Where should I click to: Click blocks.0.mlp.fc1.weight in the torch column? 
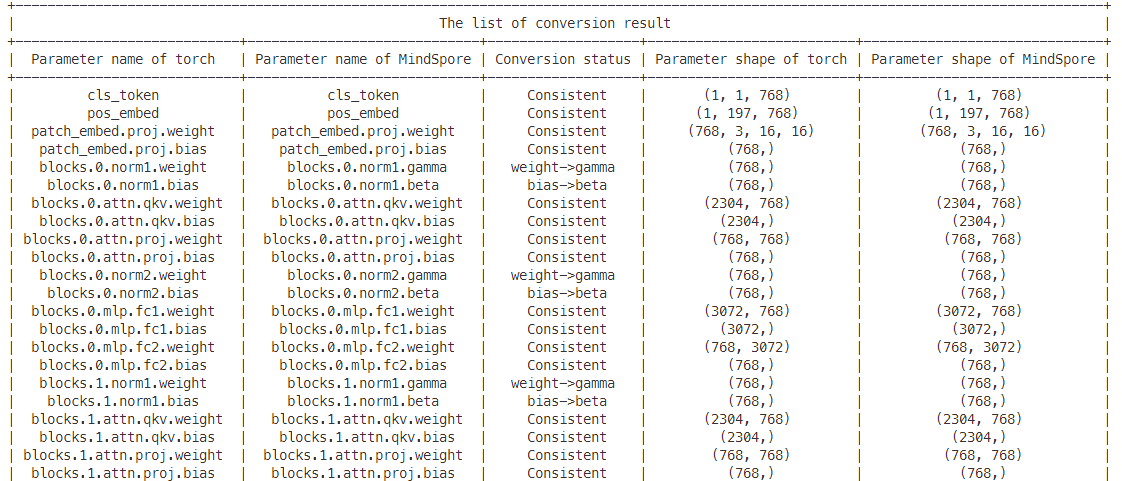[x=123, y=311]
